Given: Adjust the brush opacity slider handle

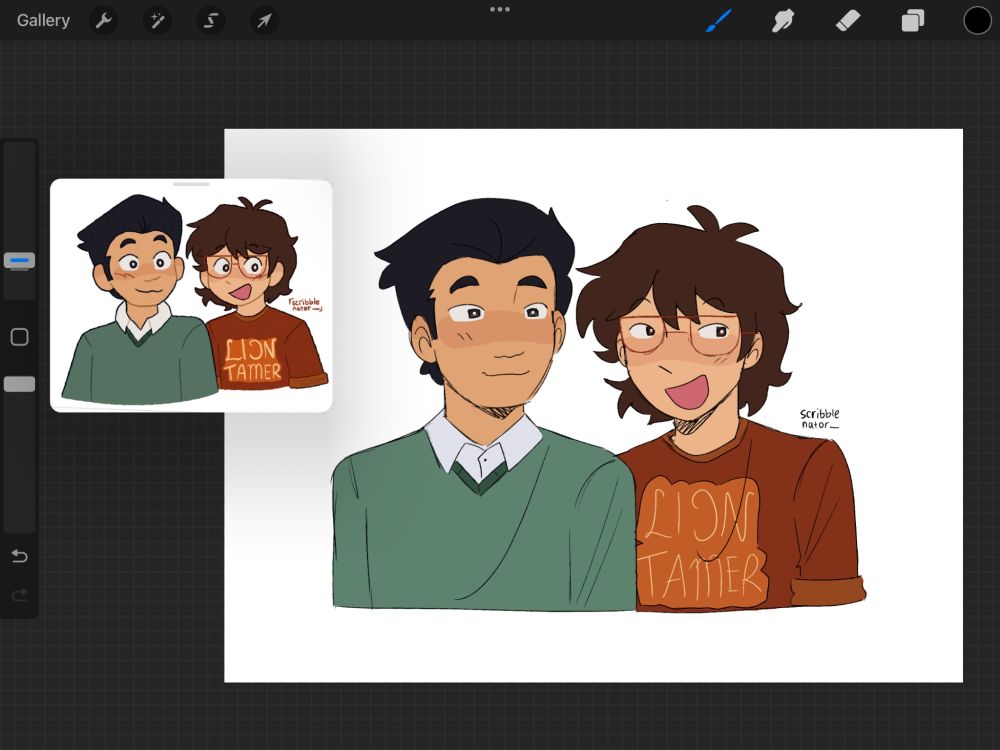Looking at the screenshot, I should point(19,384).
